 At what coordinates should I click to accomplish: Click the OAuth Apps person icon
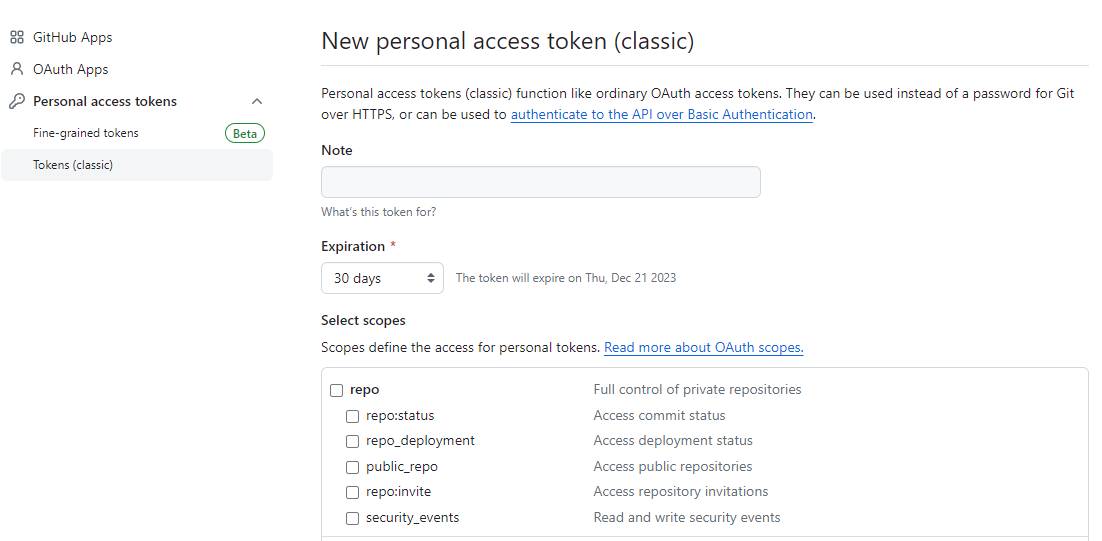[17, 69]
